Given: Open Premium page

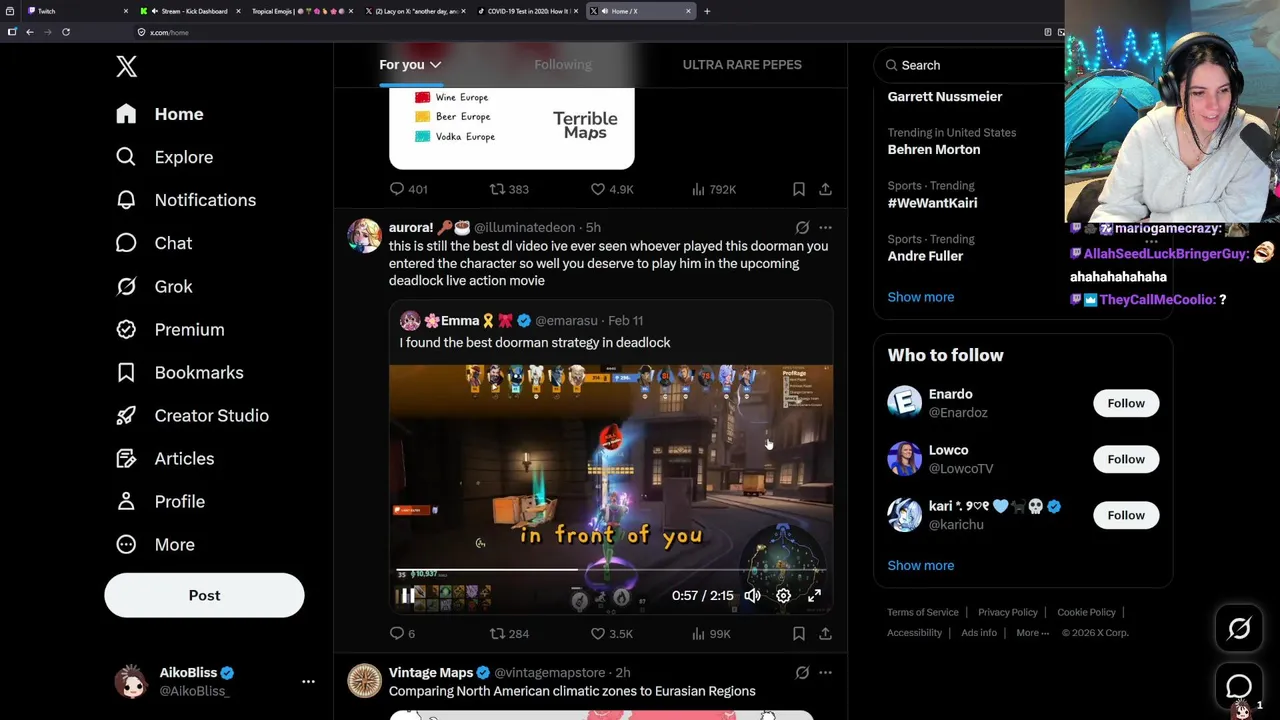Looking at the screenshot, I should [170, 329].
